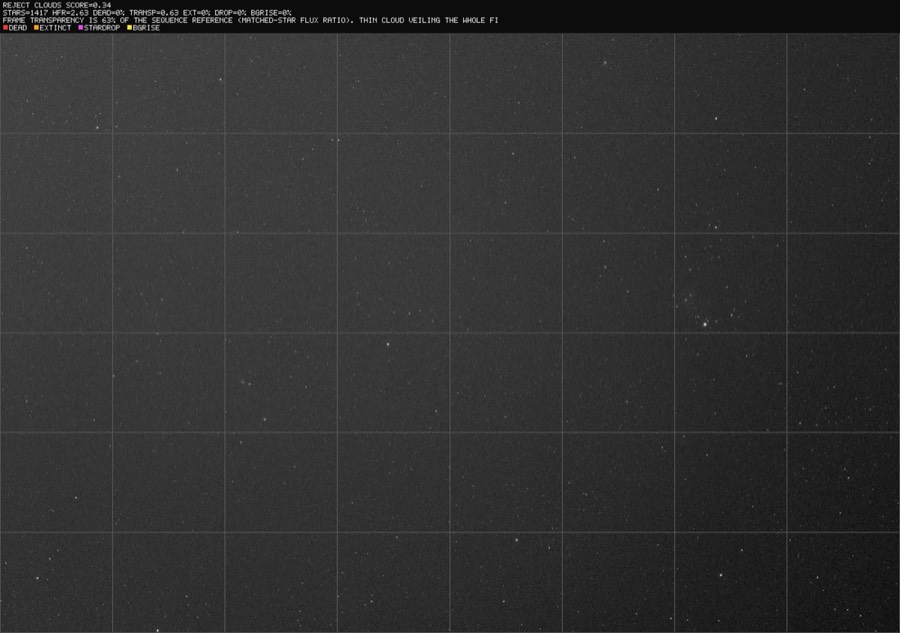The image size is (900, 633).
Task: Click the brightest star in the frame
Action: click(x=705, y=324)
